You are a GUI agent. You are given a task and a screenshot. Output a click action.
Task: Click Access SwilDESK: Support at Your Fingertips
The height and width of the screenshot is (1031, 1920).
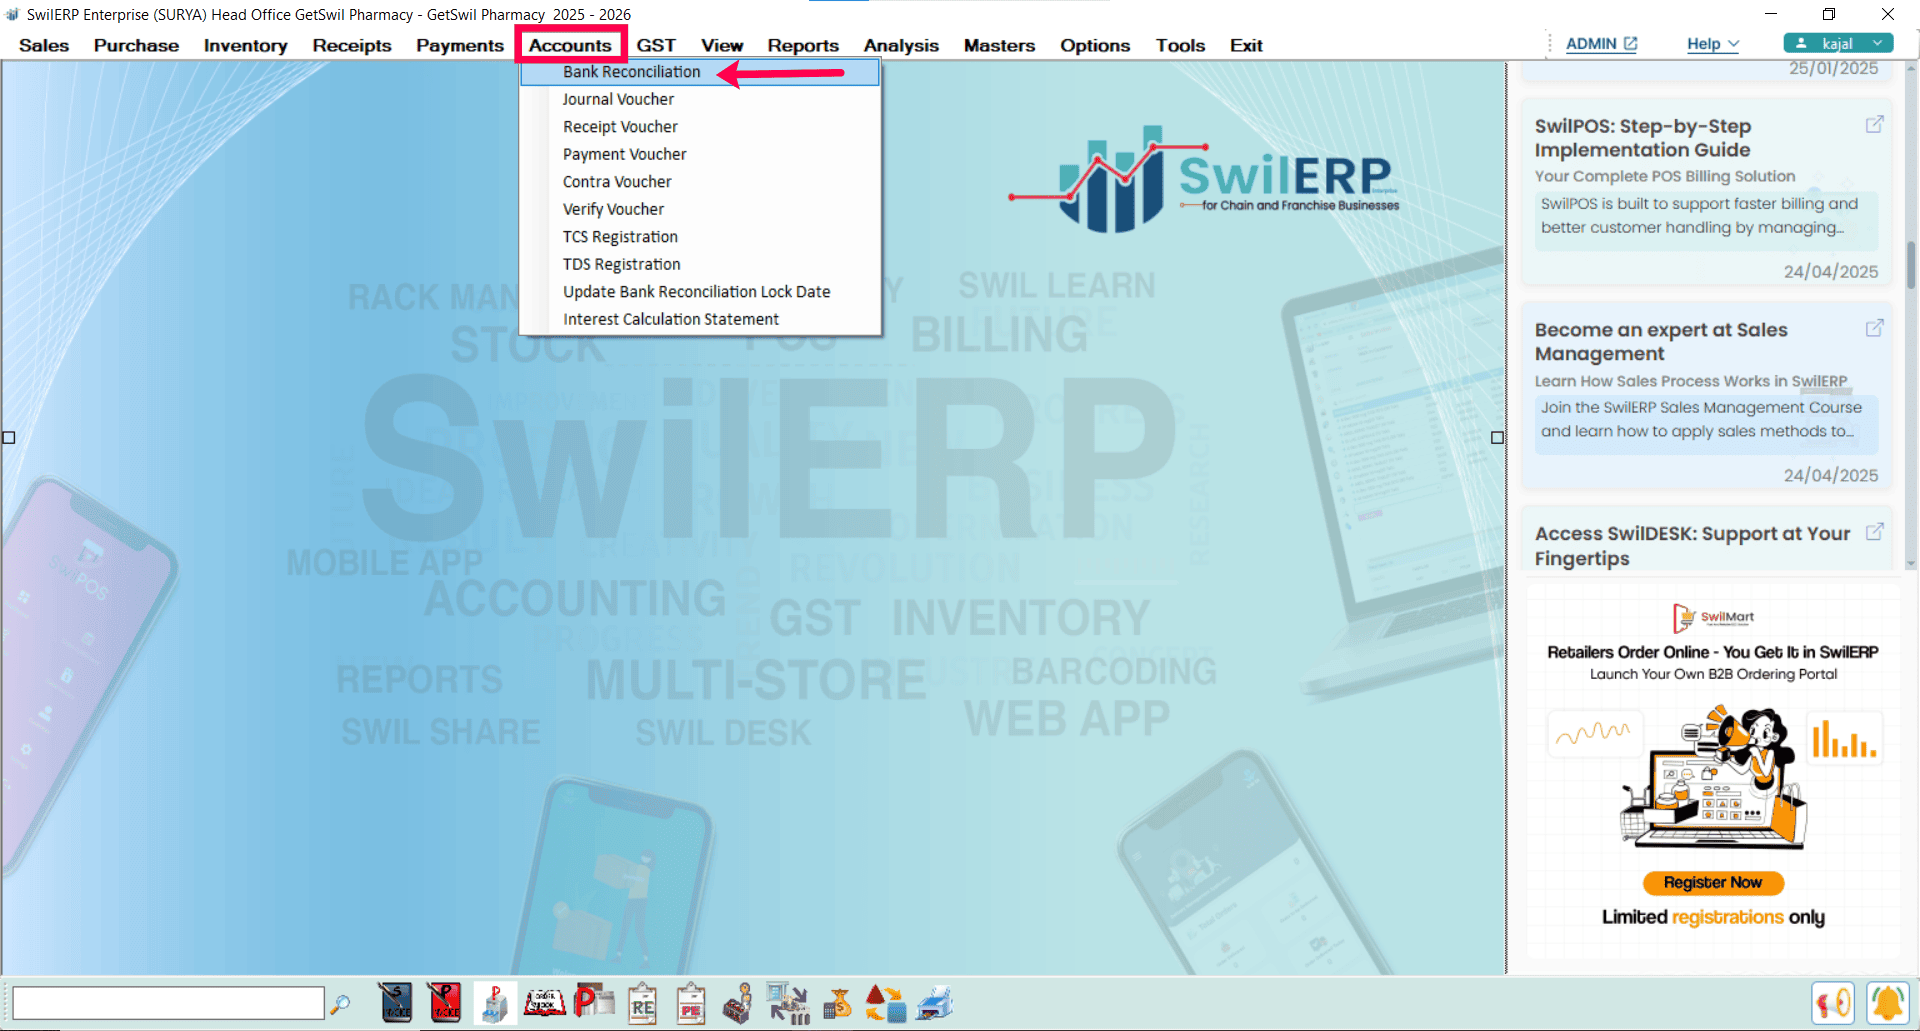click(x=1692, y=546)
